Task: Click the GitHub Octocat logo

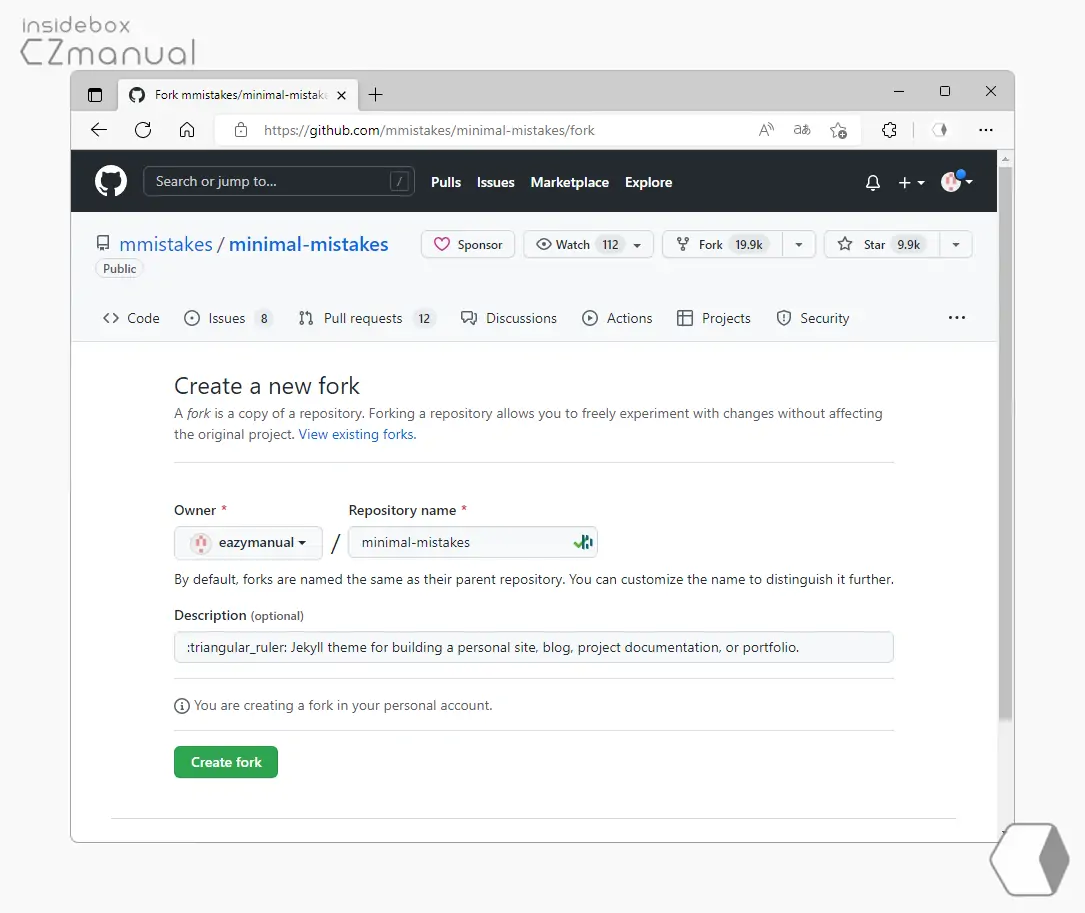Action: 111,181
